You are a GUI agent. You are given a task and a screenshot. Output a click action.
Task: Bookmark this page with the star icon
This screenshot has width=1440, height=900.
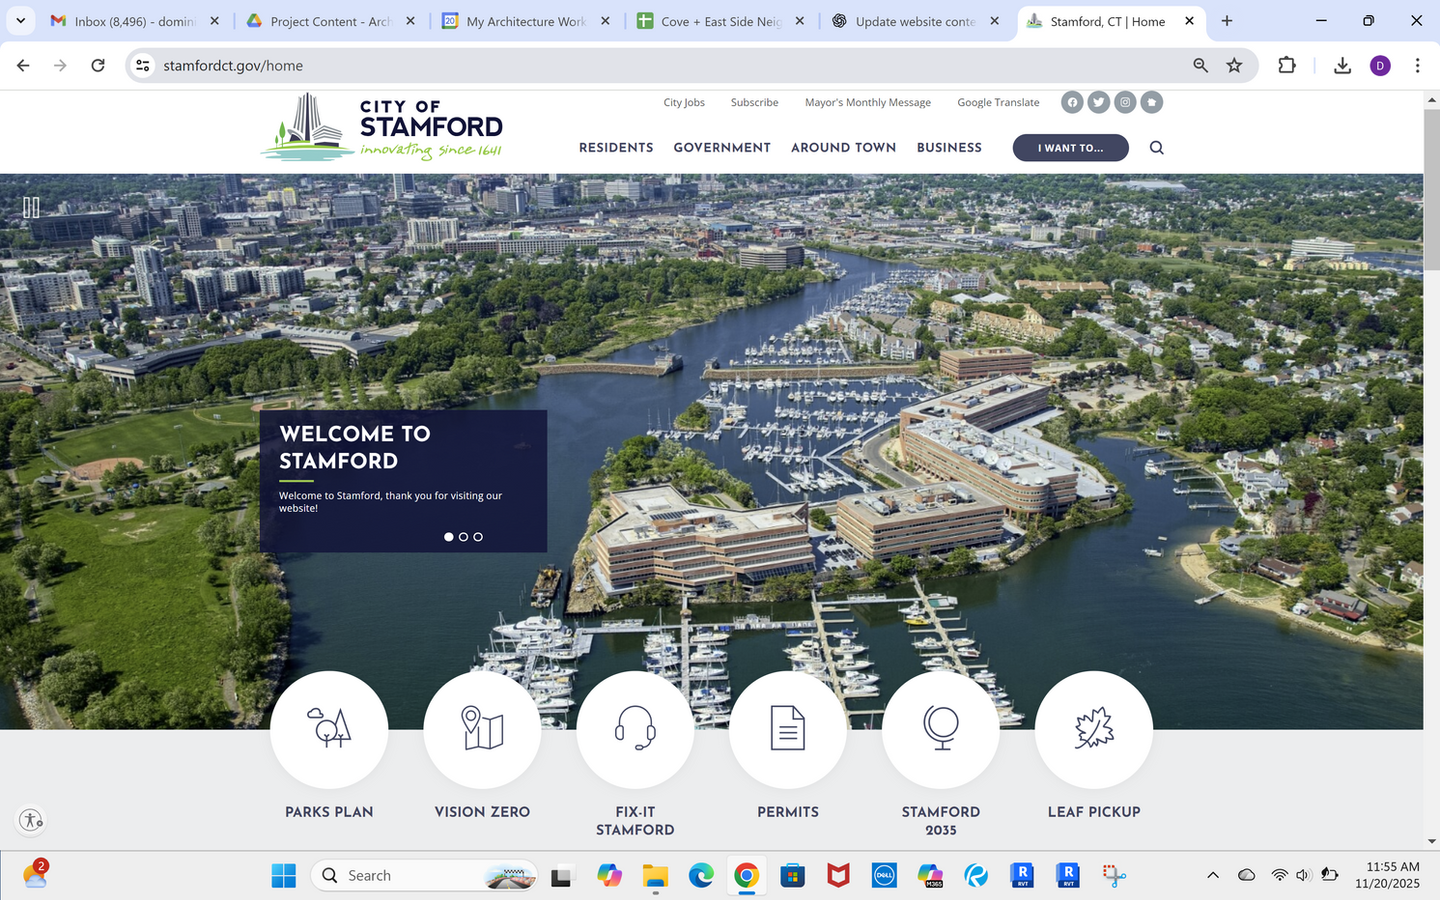click(x=1235, y=65)
